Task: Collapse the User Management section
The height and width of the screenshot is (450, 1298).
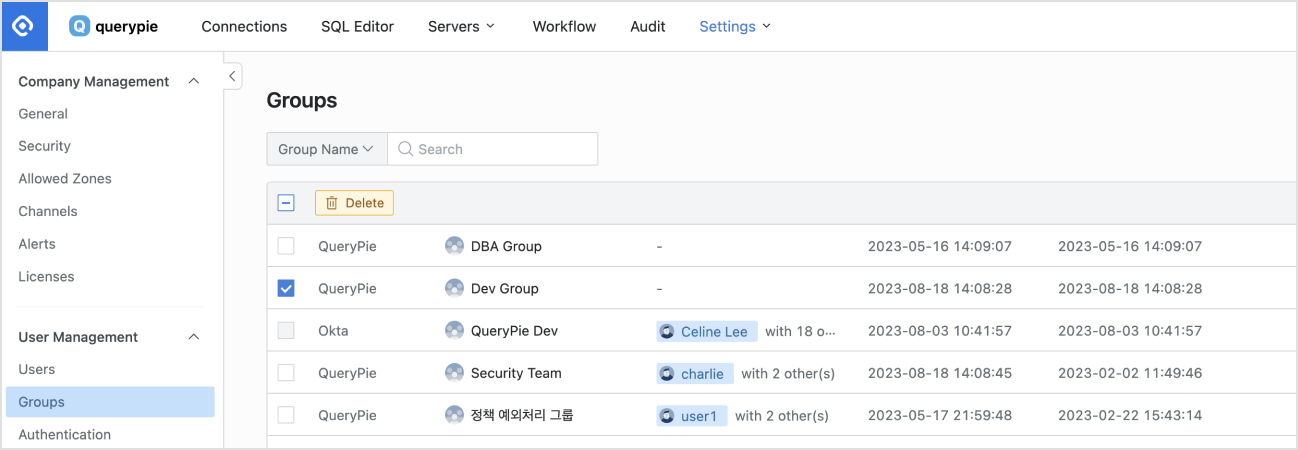Action: click(194, 337)
